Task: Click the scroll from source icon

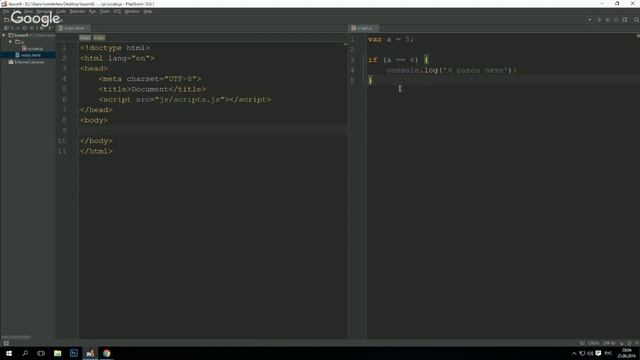Action: pos(24,28)
